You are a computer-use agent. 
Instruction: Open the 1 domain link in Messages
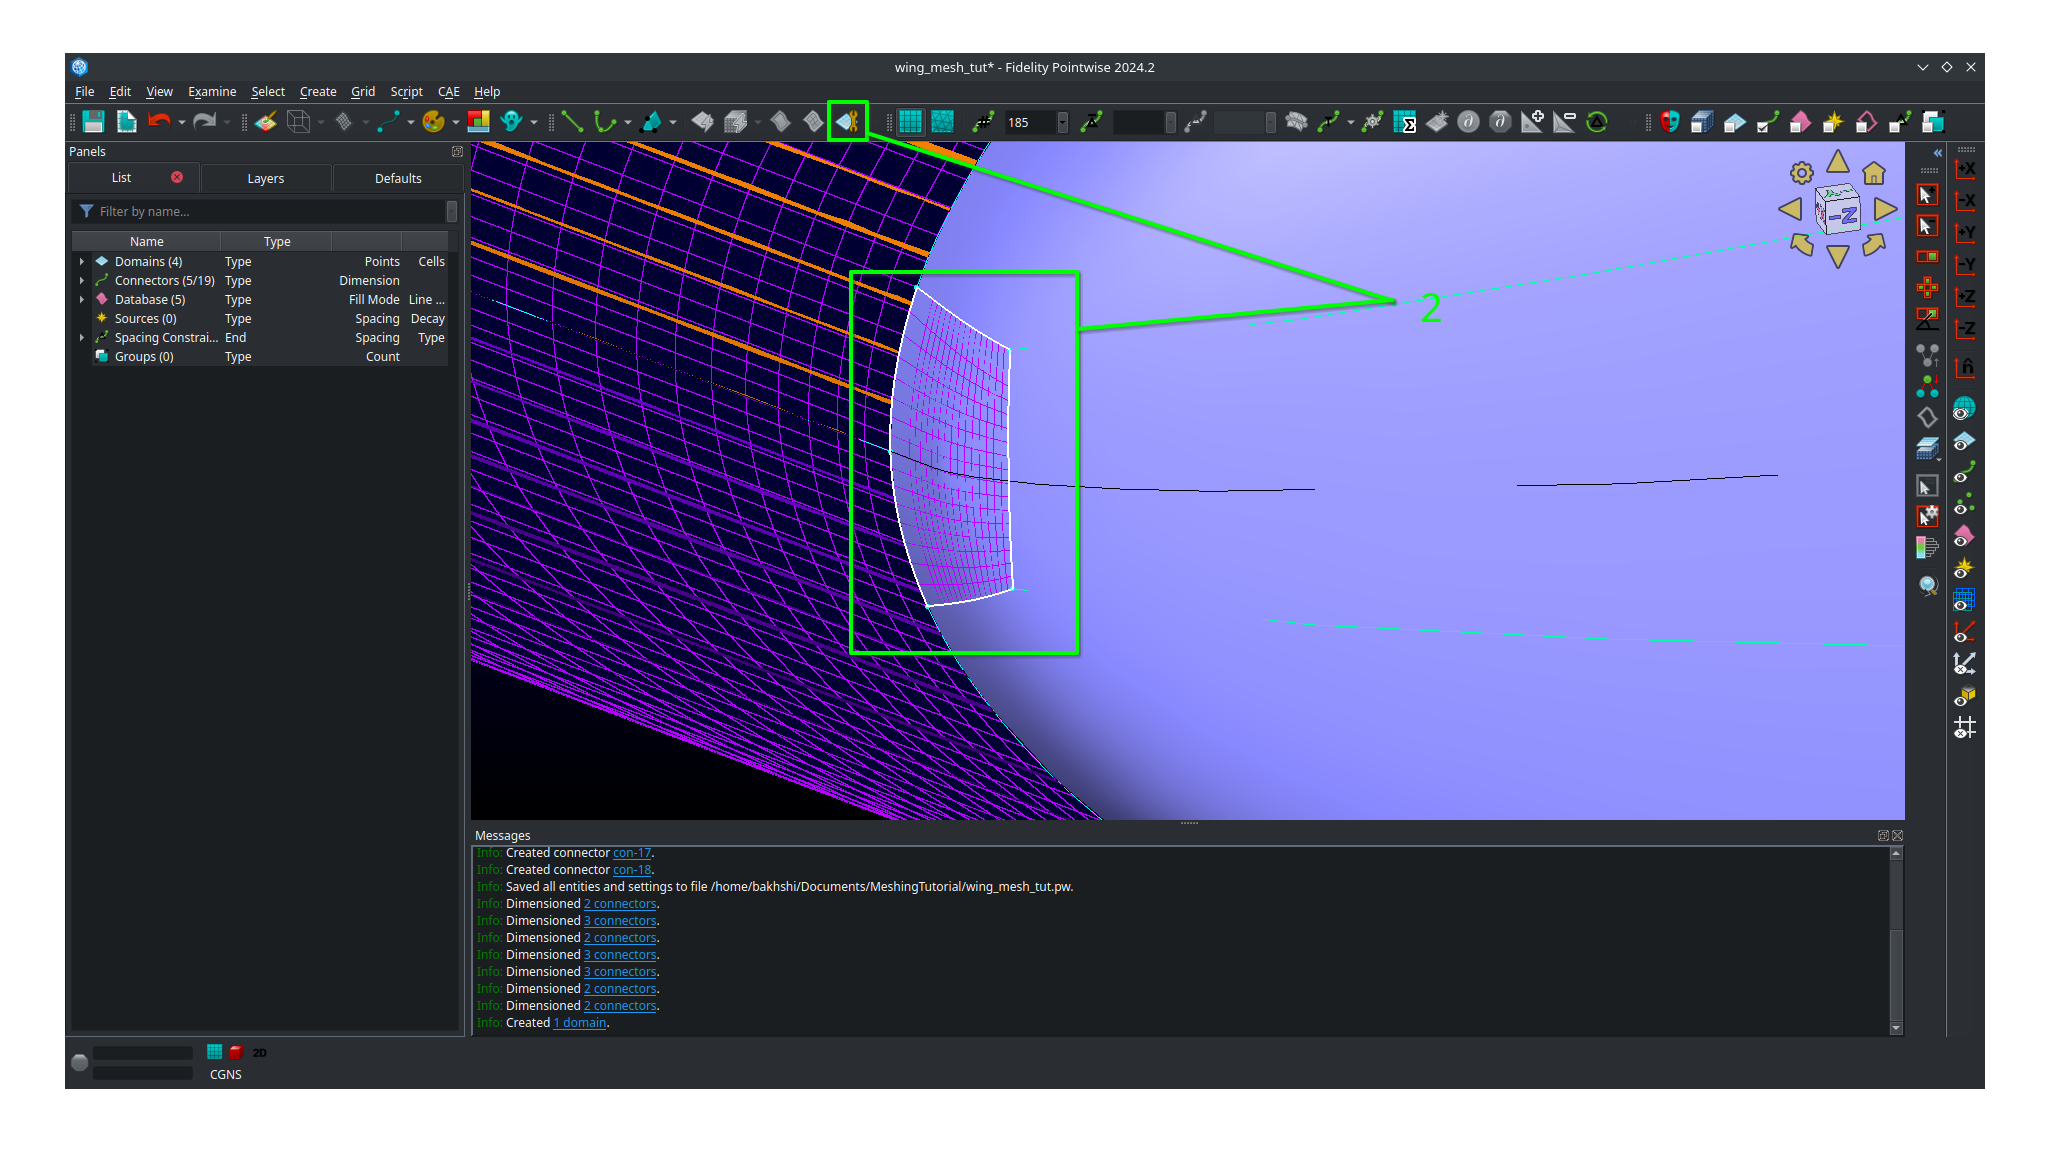579,1022
